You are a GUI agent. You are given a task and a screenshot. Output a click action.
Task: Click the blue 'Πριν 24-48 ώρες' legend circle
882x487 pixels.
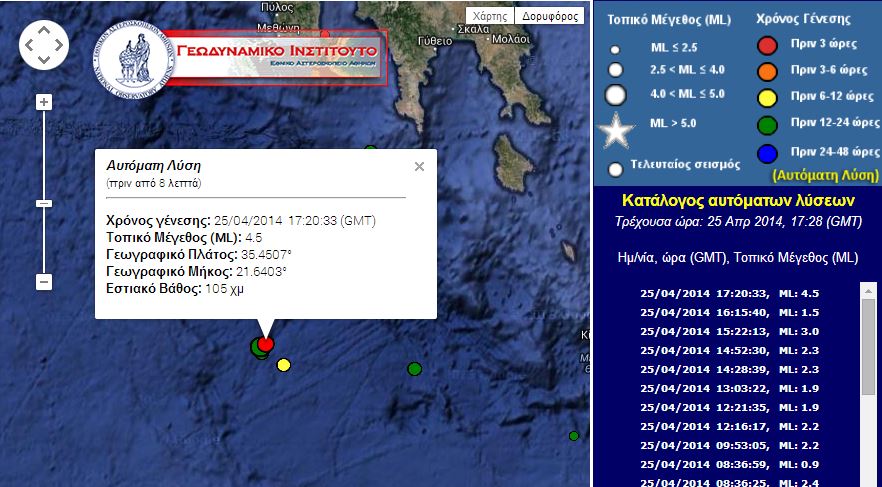[x=768, y=152]
